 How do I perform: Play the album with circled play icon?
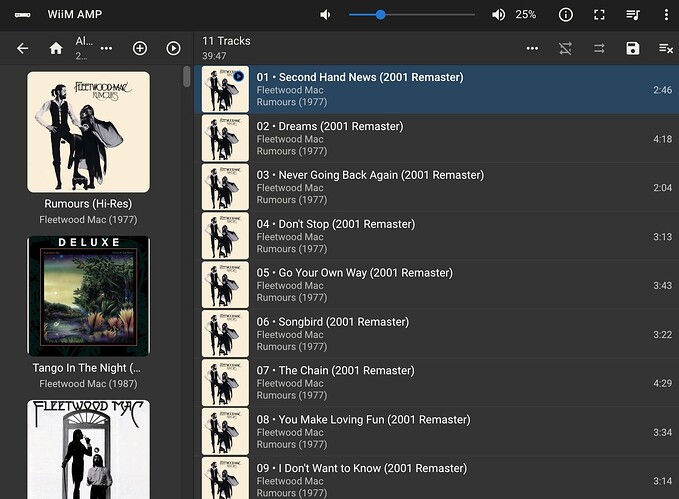click(173, 48)
